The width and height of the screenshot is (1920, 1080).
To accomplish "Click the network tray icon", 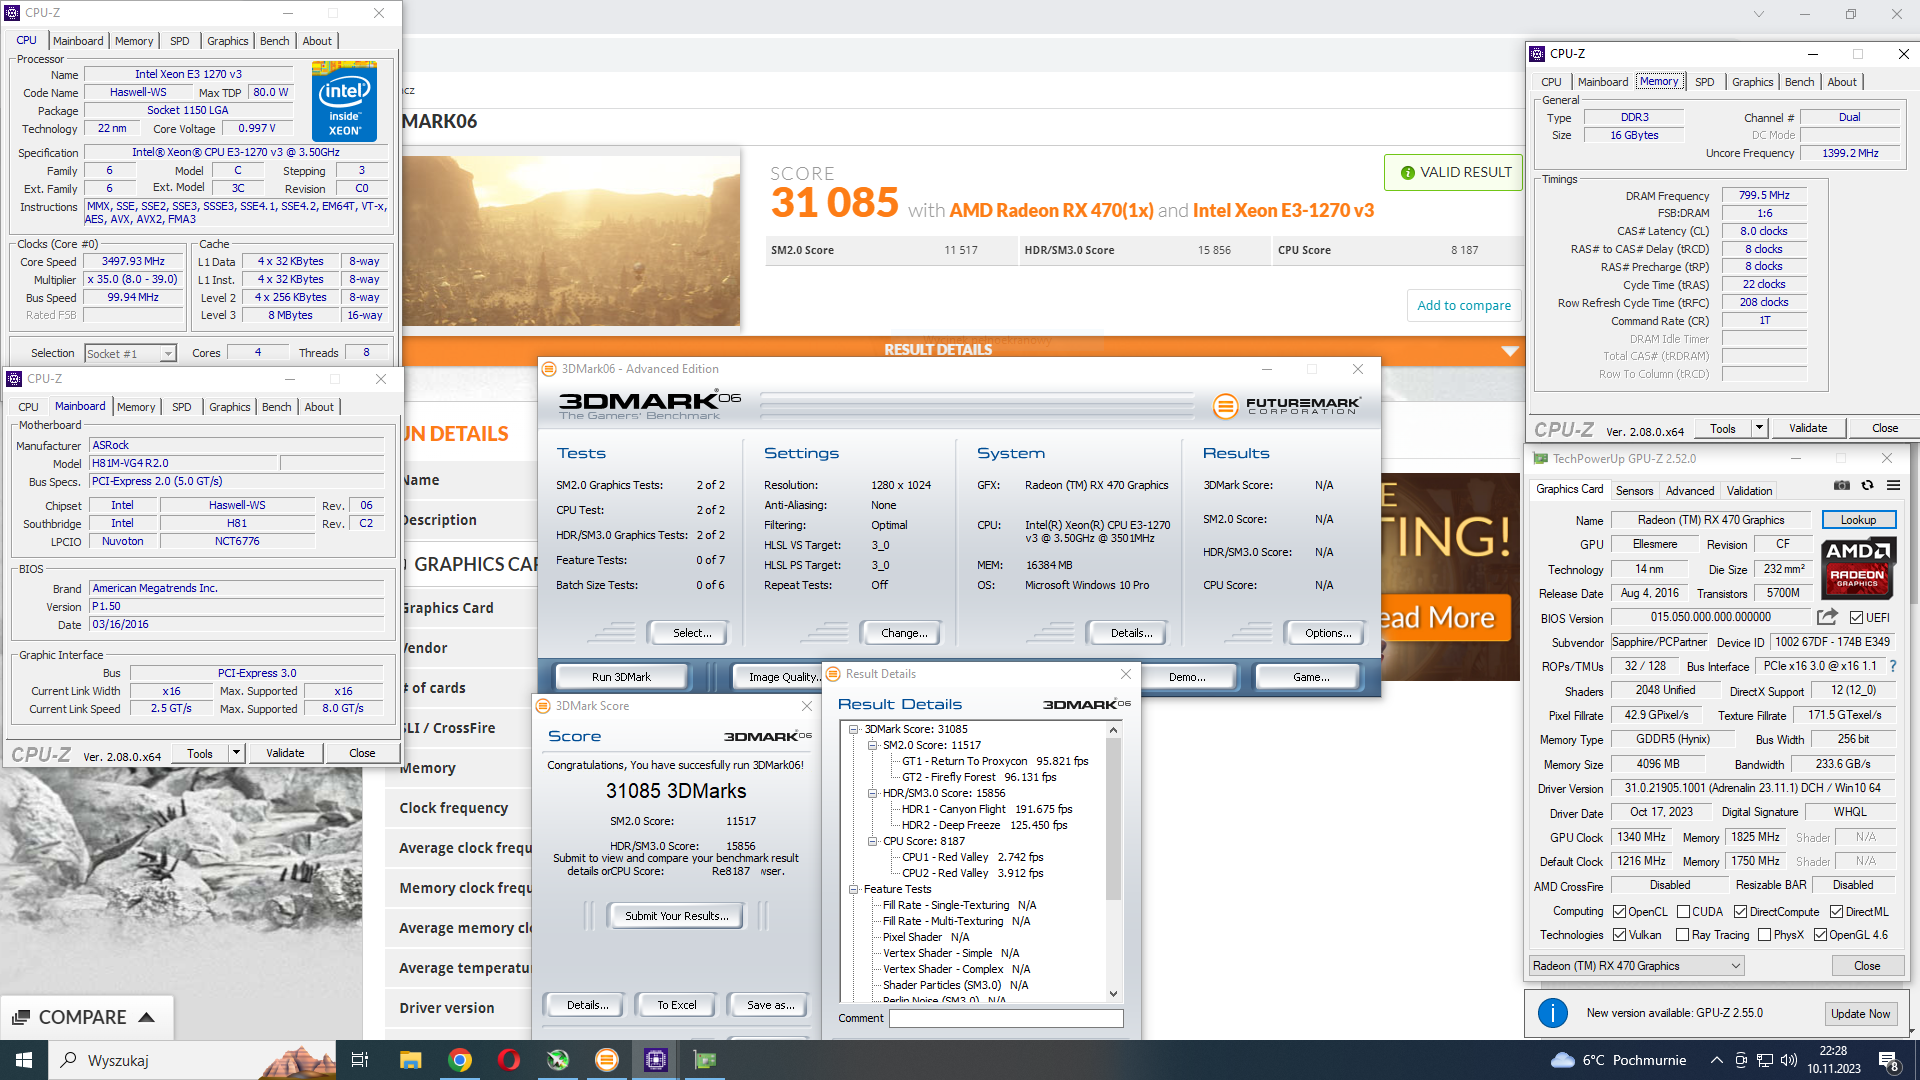I will point(1765,1060).
